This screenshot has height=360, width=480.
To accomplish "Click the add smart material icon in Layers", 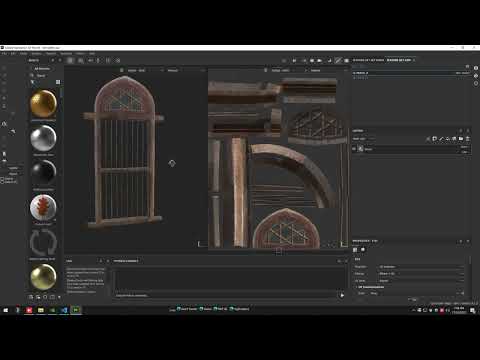I will [x=454, y=139].
